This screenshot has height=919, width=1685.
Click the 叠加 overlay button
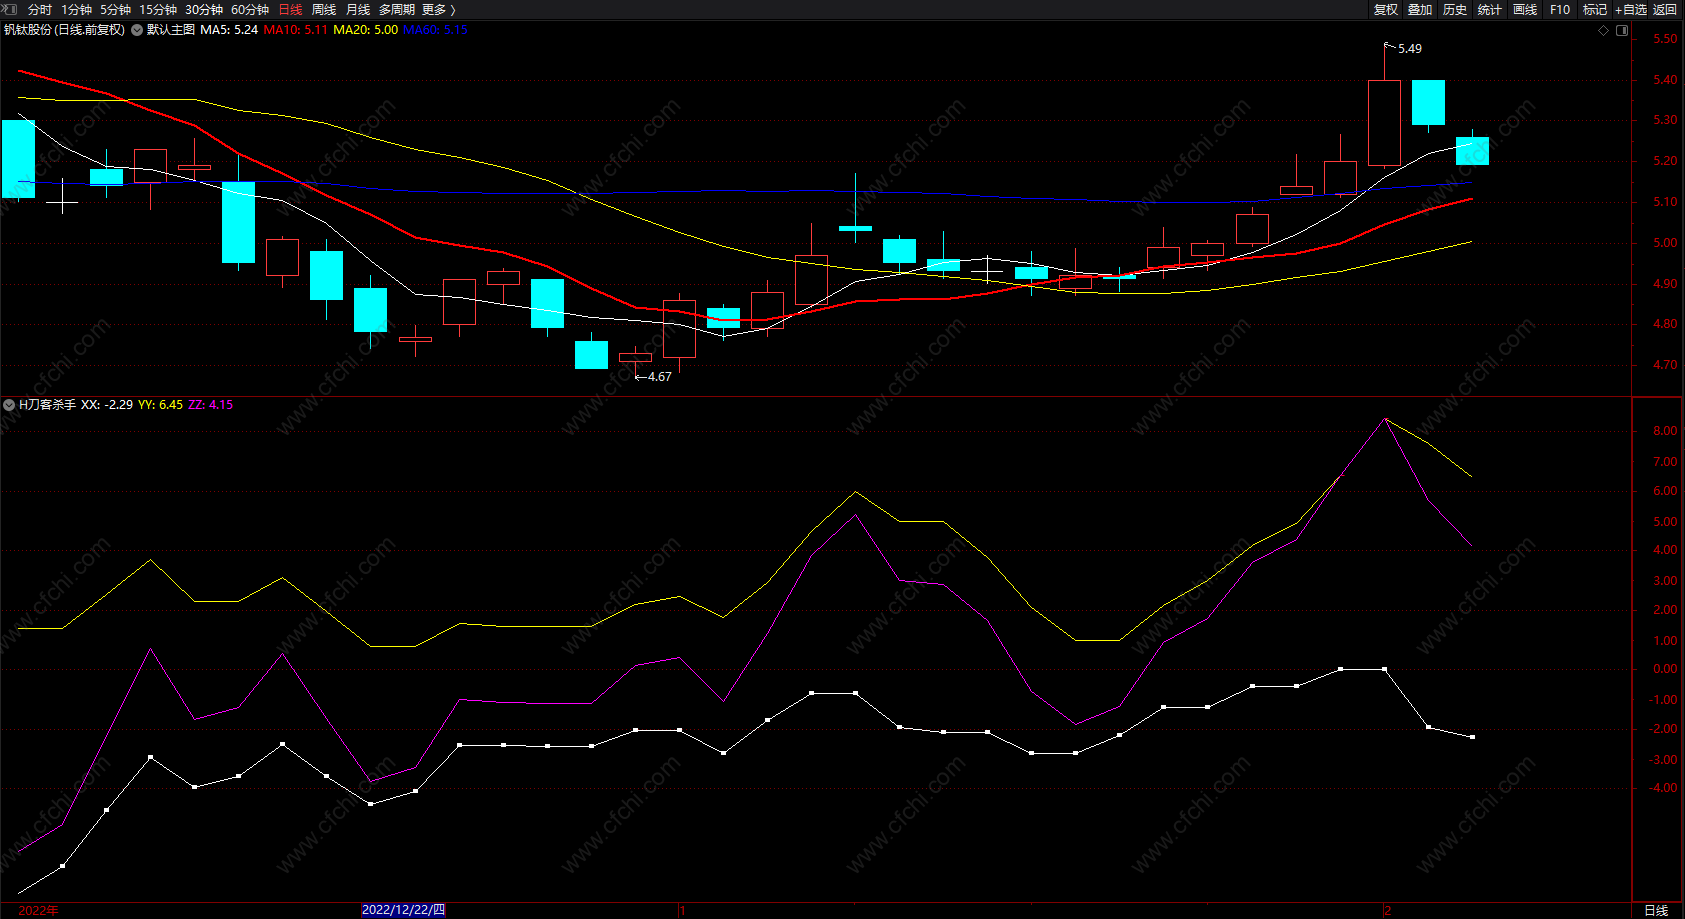tap(1420, 9)
